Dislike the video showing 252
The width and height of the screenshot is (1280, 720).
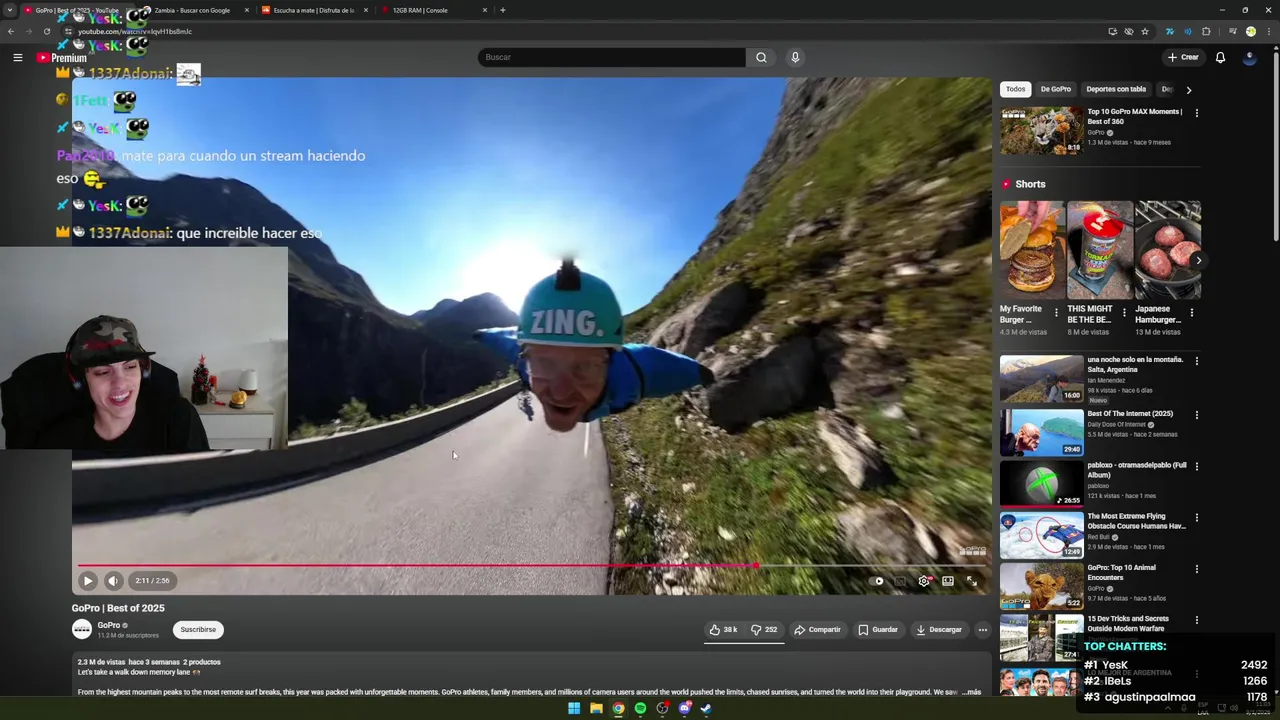(764, 630)
